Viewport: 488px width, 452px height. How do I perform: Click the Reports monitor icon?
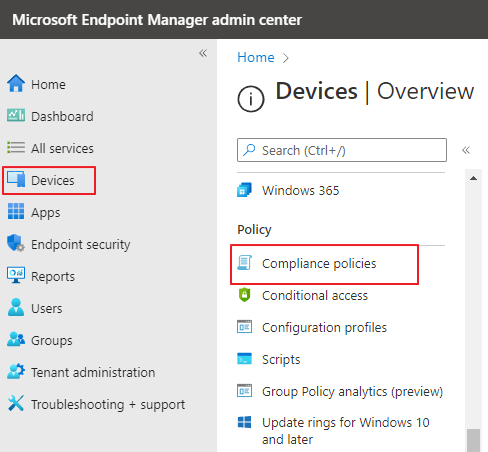16,275
